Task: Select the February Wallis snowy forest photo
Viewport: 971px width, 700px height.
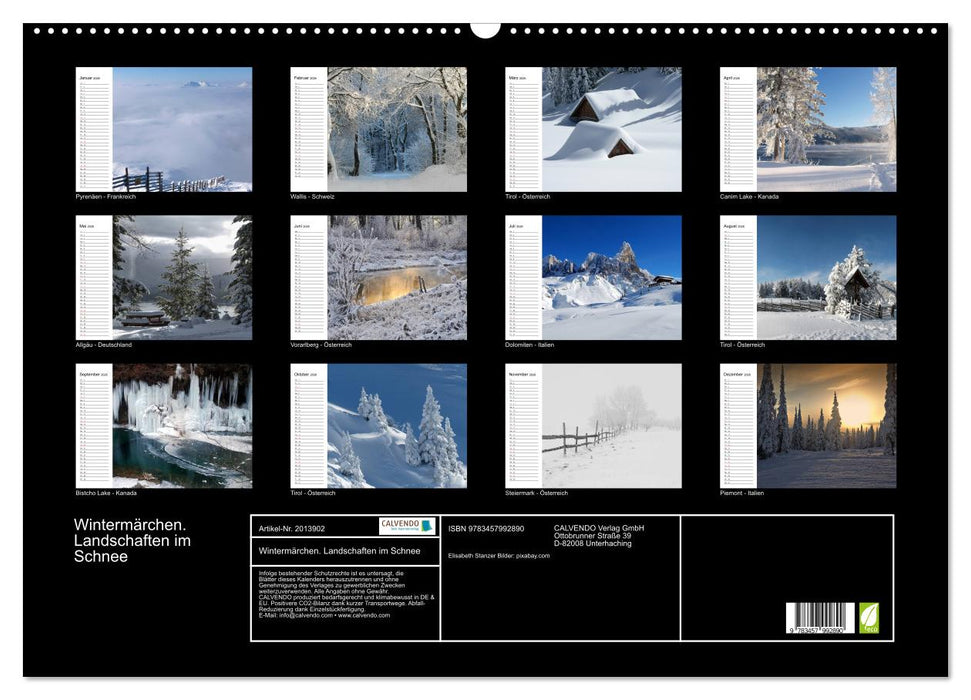Action: pos(397,129)
